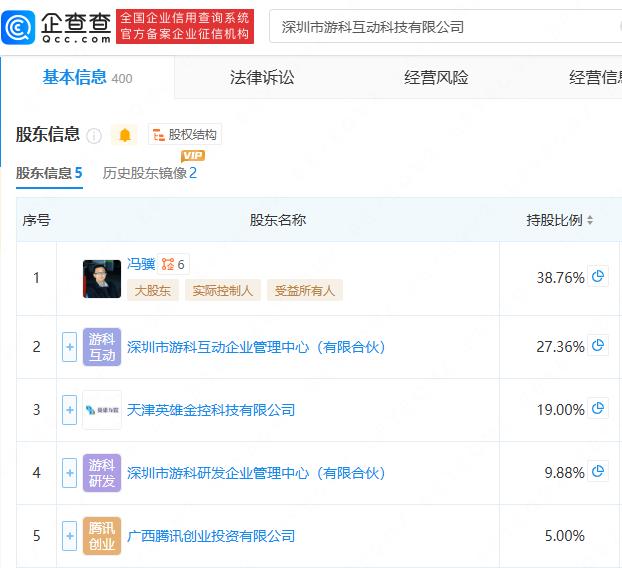Expand row for 天津英雄金控科技有限公司
Image resolution: width=622 pixels, height=568 pixels.
(70, 410)
